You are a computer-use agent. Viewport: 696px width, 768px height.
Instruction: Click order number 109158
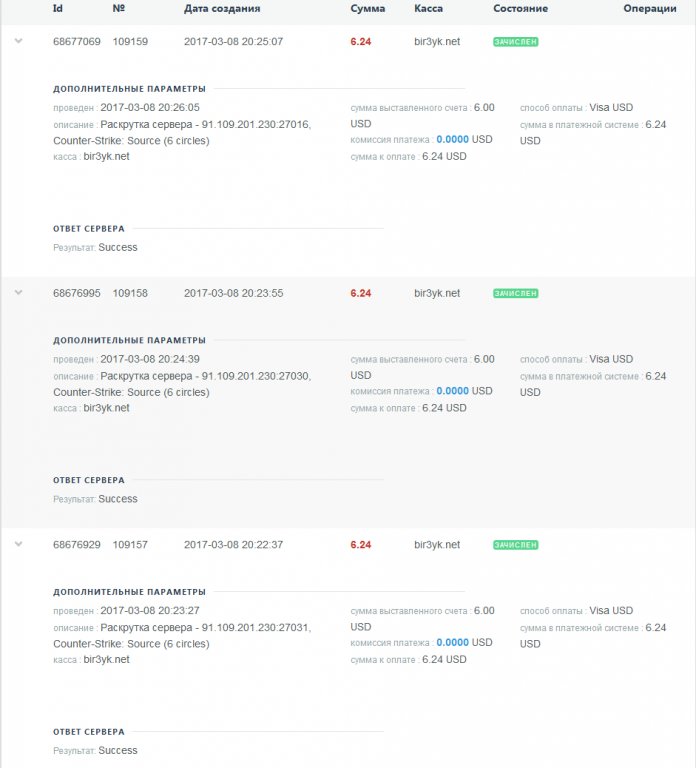point(130,293)
